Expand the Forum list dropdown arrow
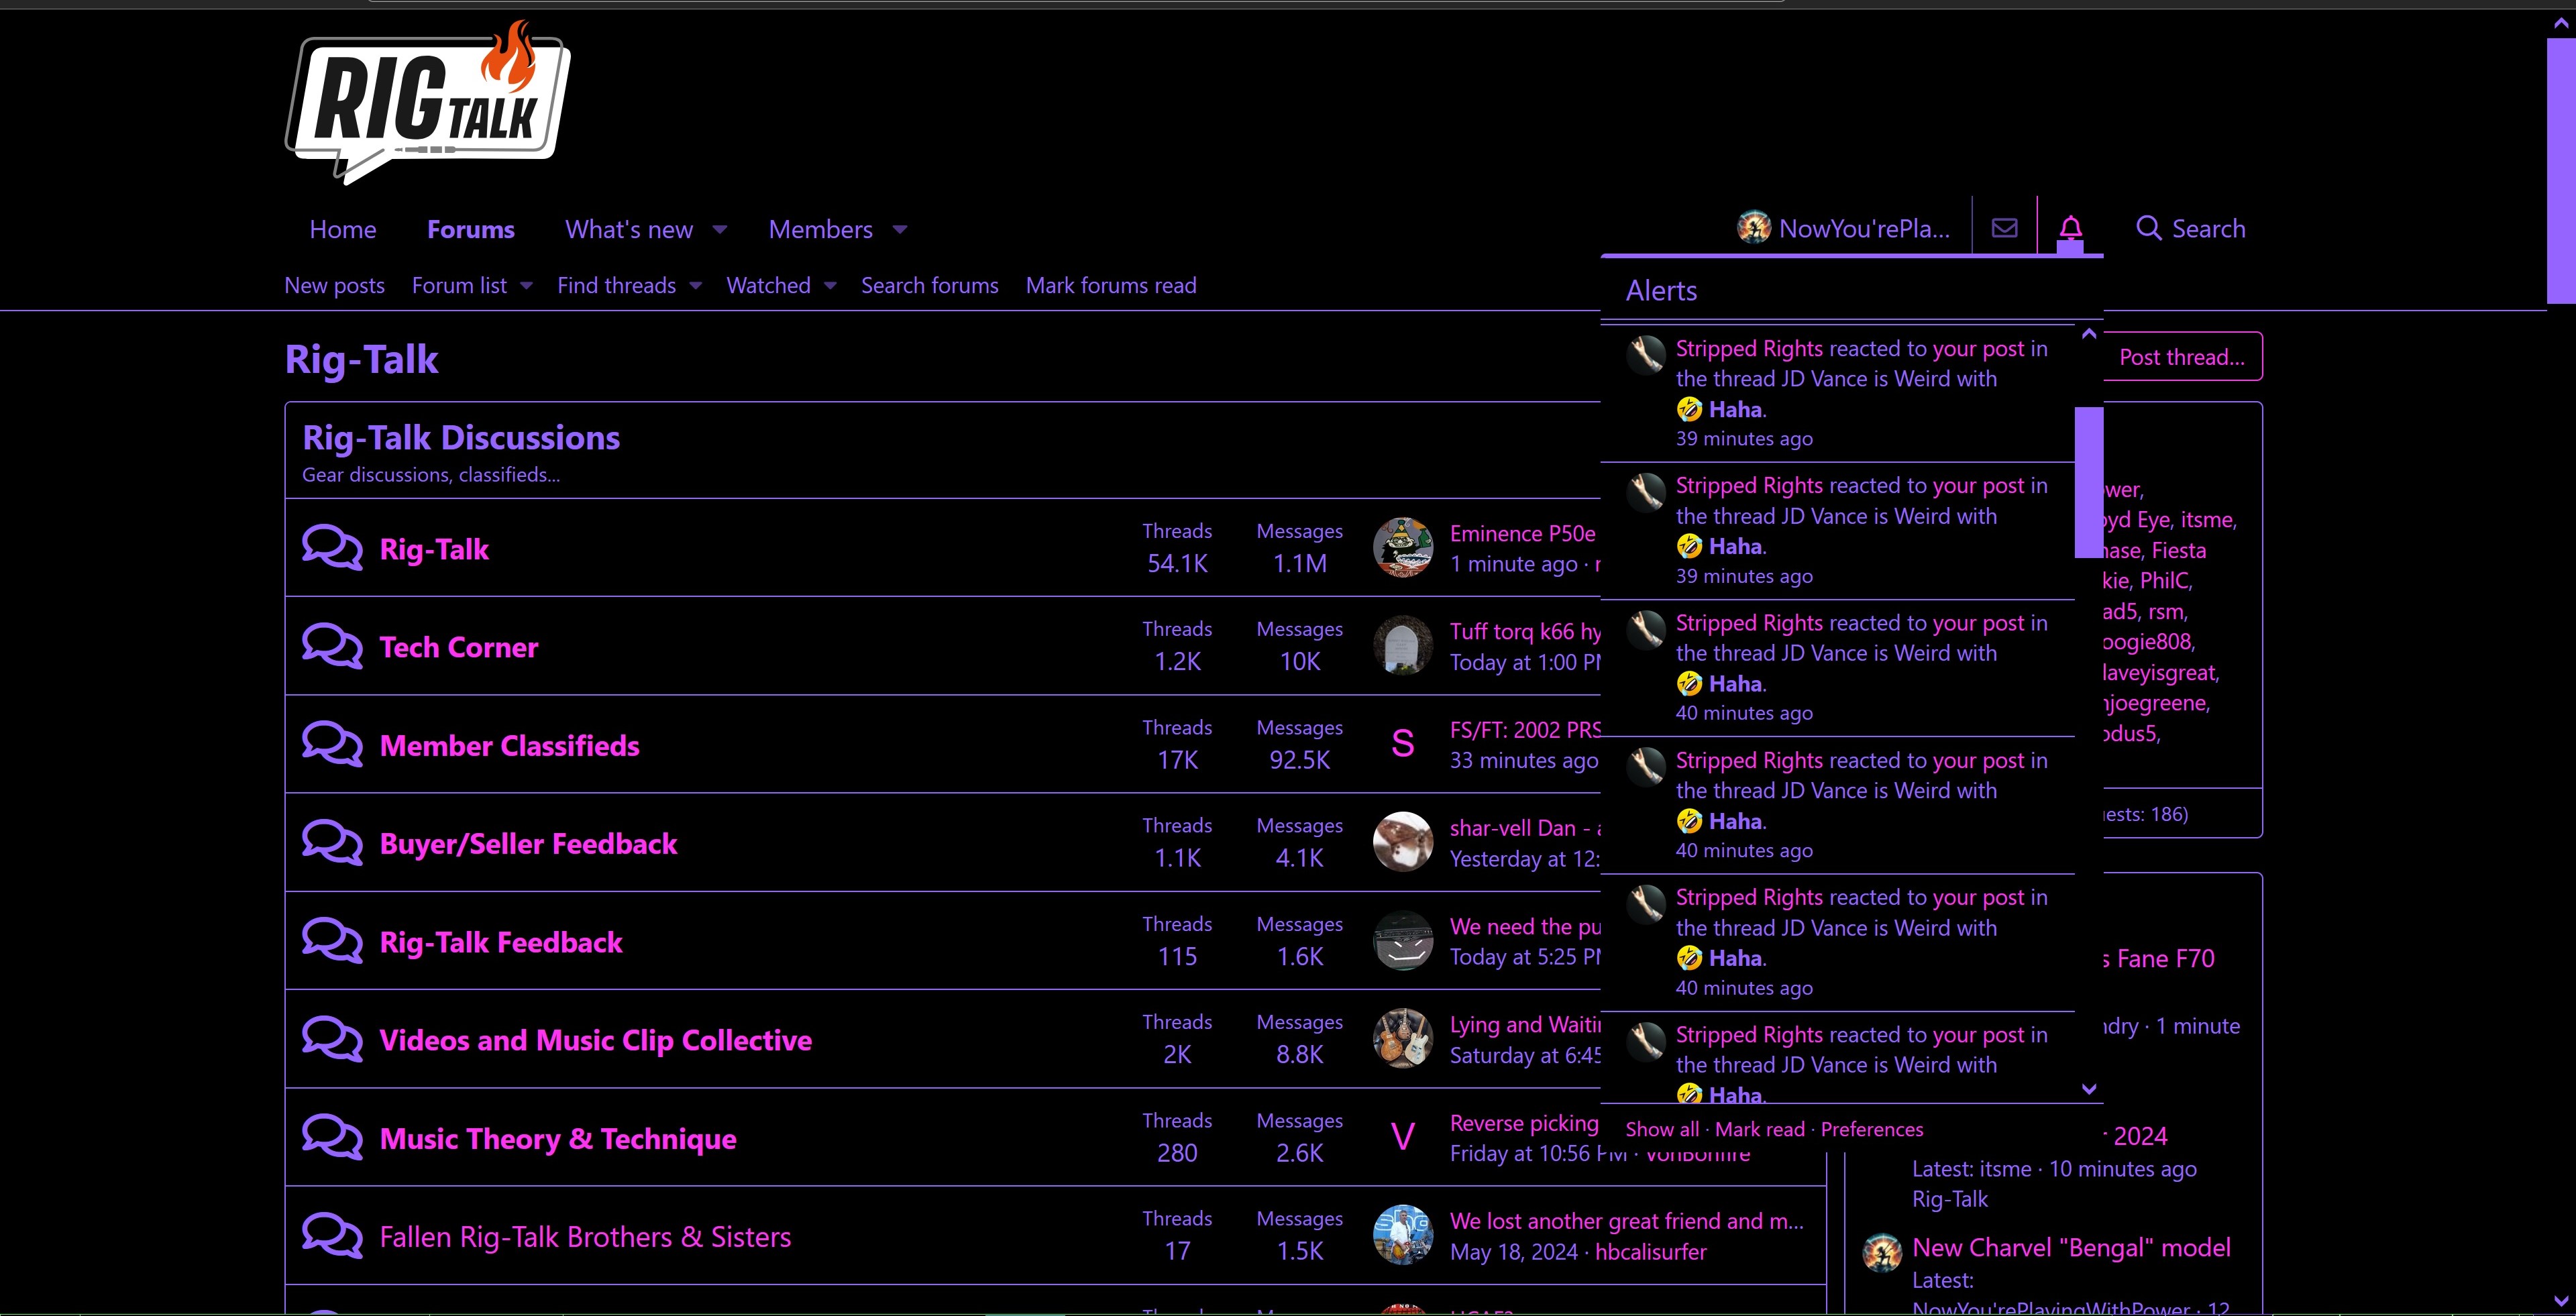 [x=527, y=286]
